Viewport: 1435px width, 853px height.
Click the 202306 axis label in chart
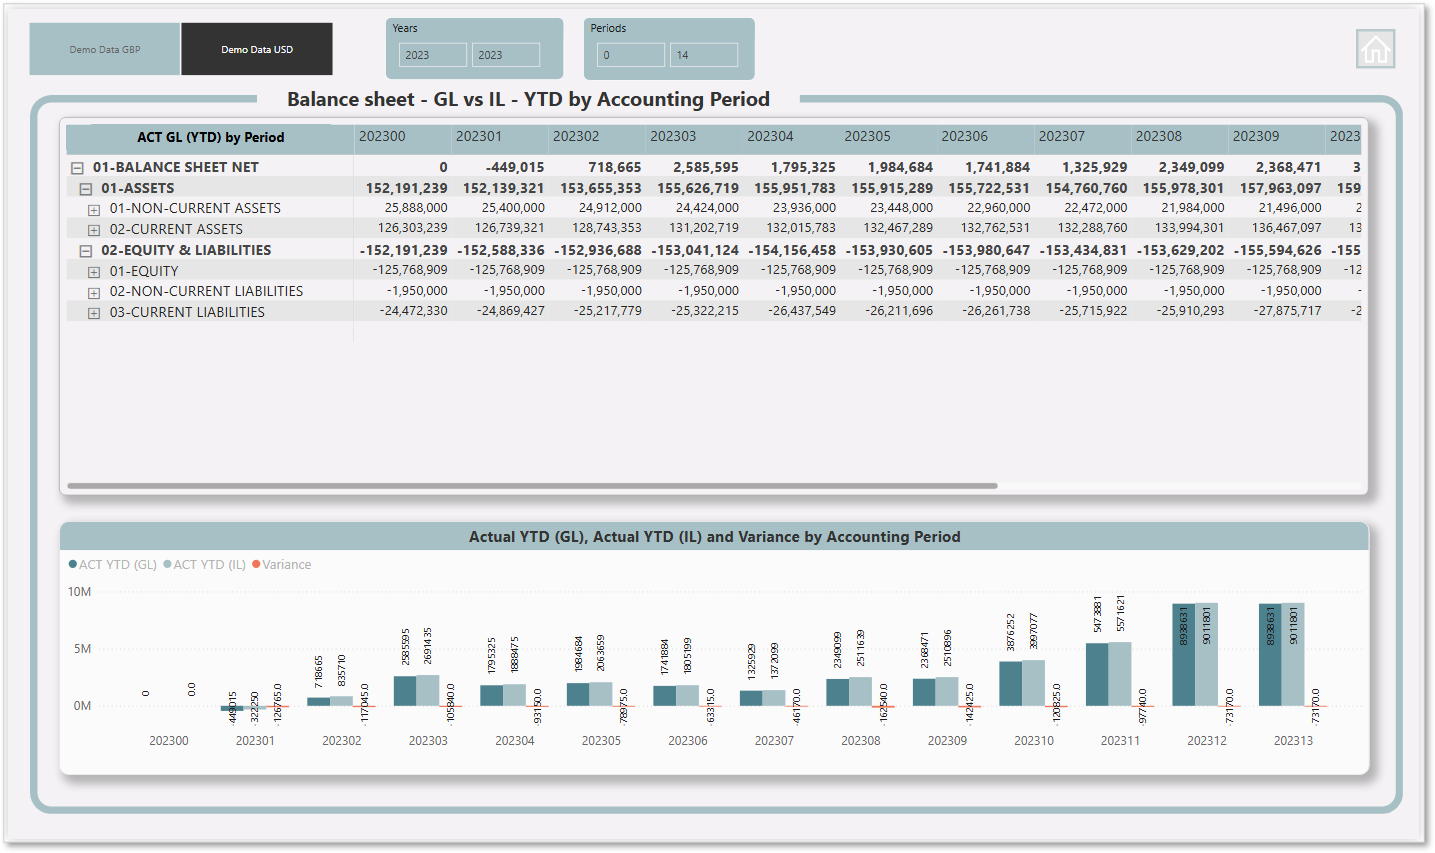coord(688,741)
